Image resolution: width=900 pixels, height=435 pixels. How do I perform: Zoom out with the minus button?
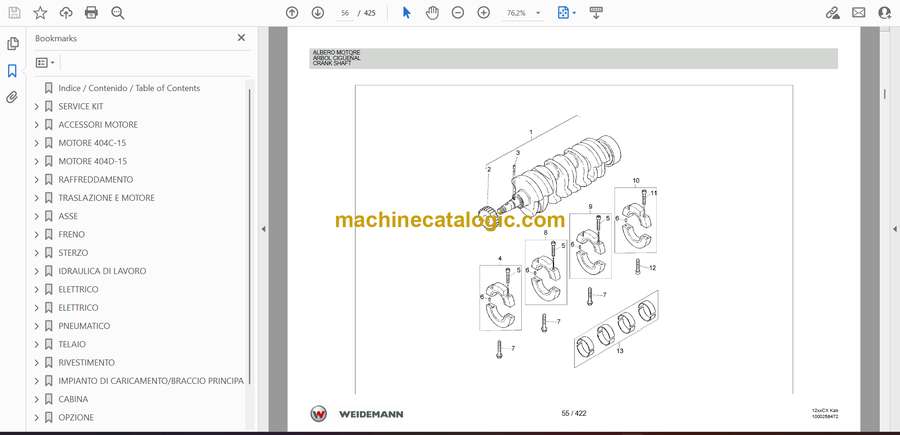(x=457, y=13)
